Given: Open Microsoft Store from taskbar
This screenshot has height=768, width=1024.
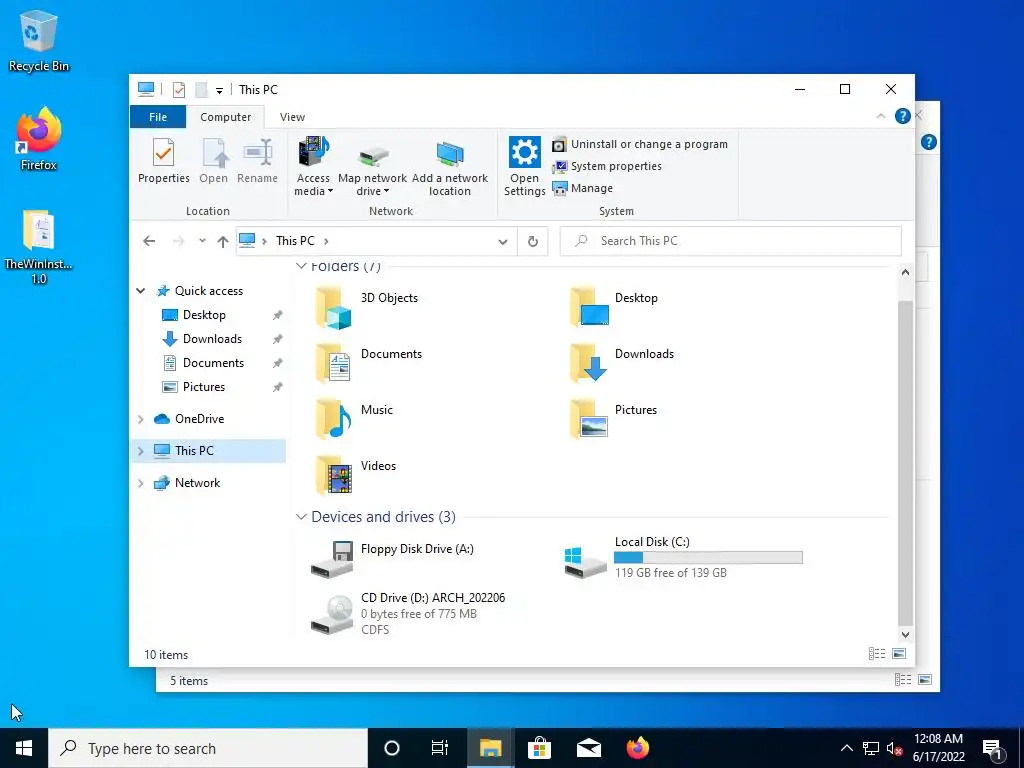Looking at the screenshot, I should pos(539,748).
